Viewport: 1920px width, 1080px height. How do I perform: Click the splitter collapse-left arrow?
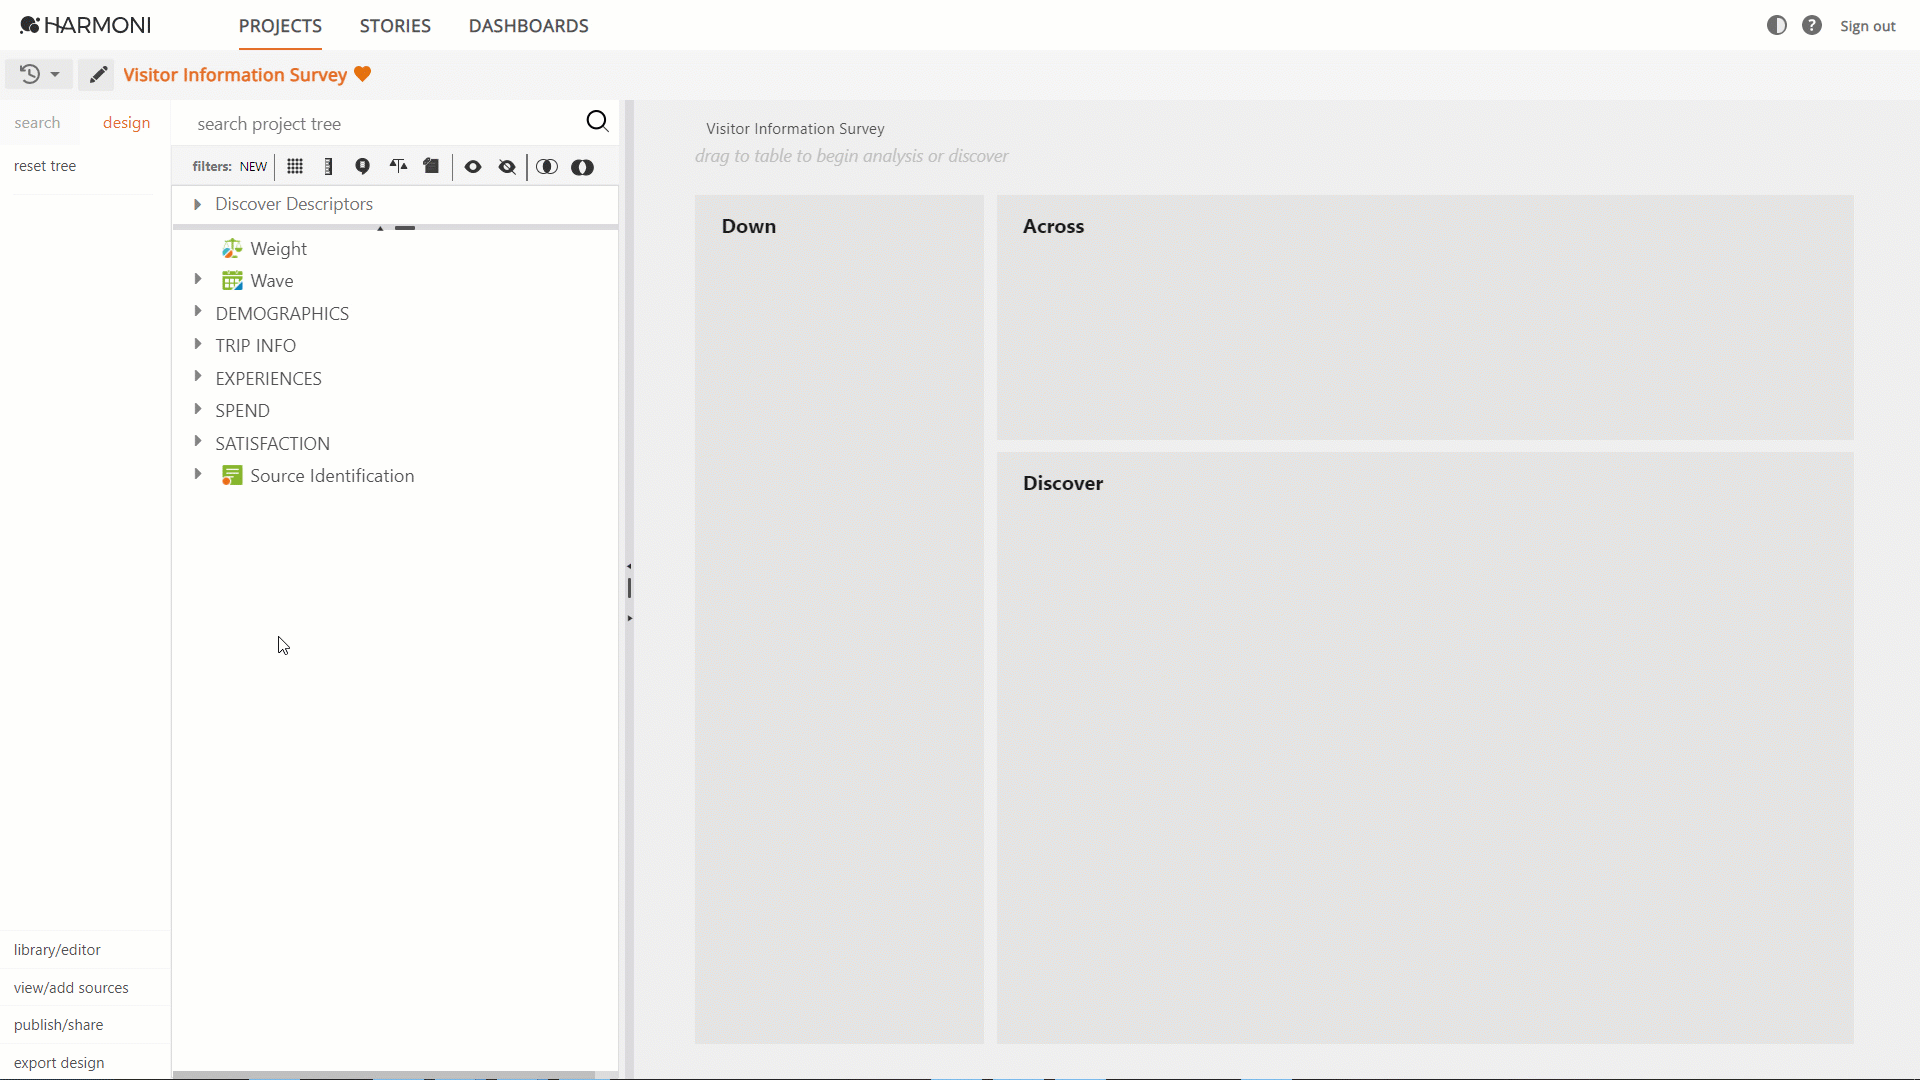point(629,566)
